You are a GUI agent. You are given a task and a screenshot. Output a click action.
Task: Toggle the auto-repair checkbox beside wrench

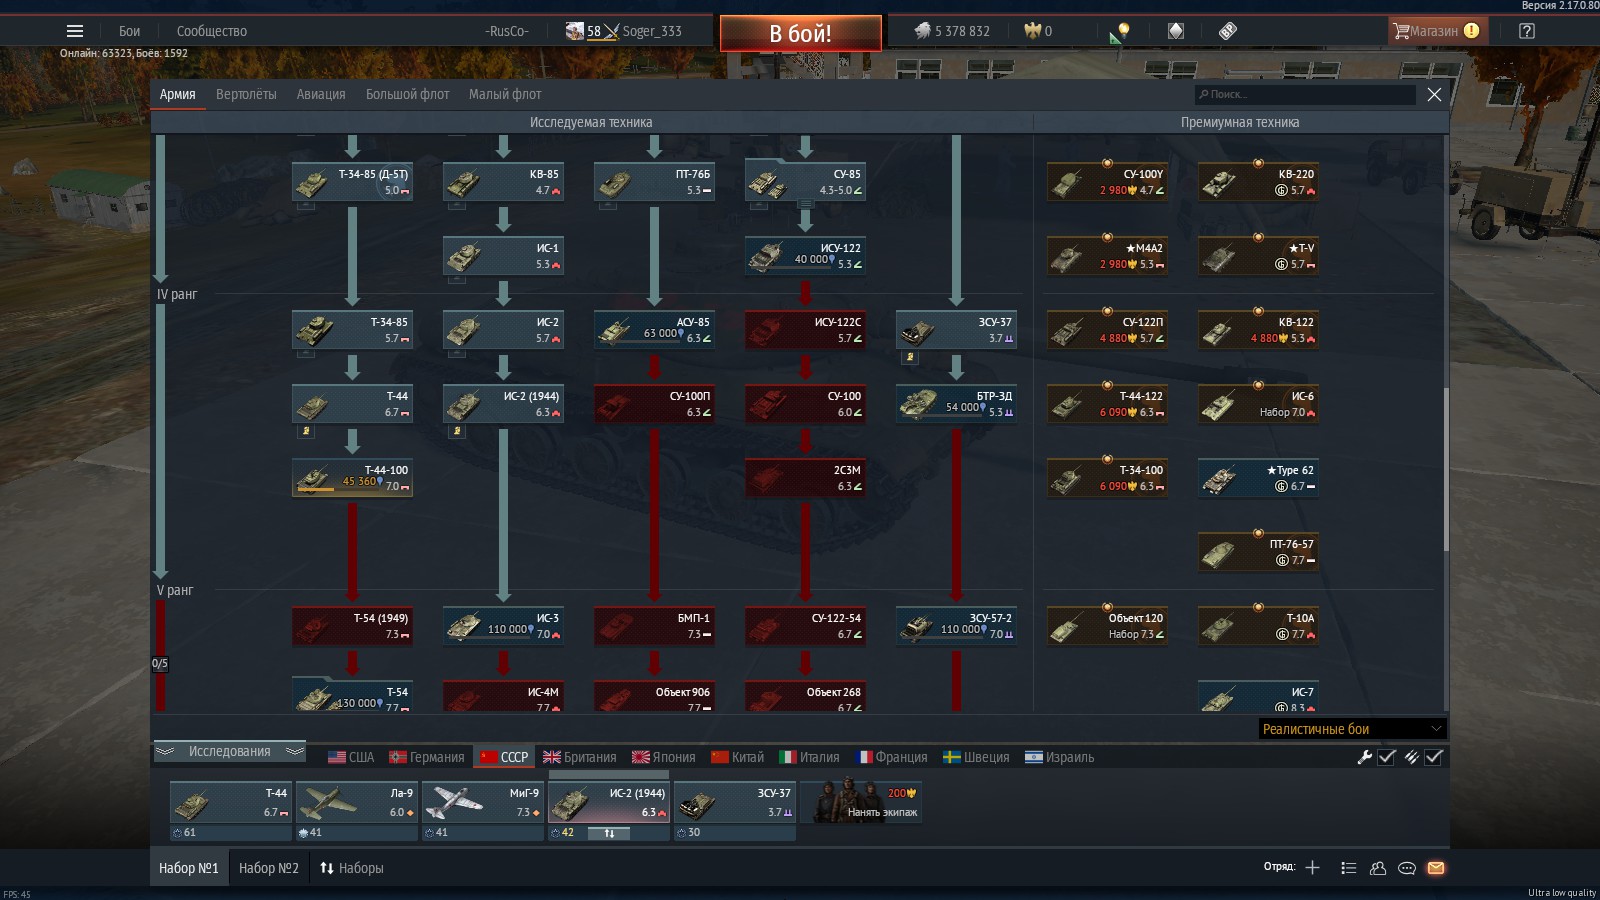click(1386, 757)
